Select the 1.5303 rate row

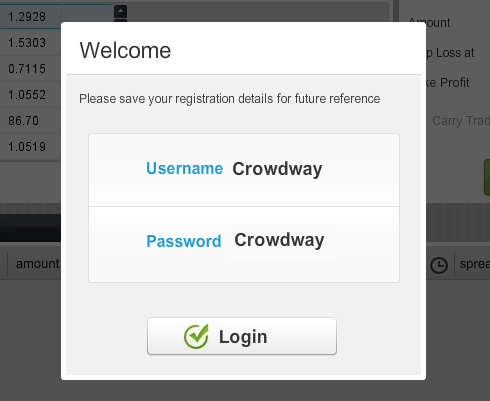click(31, 43)
